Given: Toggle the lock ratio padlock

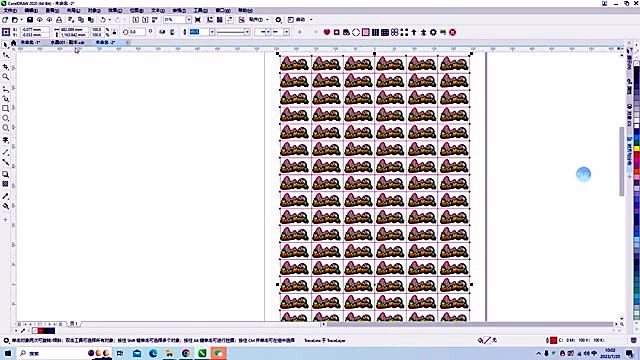Looking at the screenshot, I should pyautogui.click(x=114, y=32).
